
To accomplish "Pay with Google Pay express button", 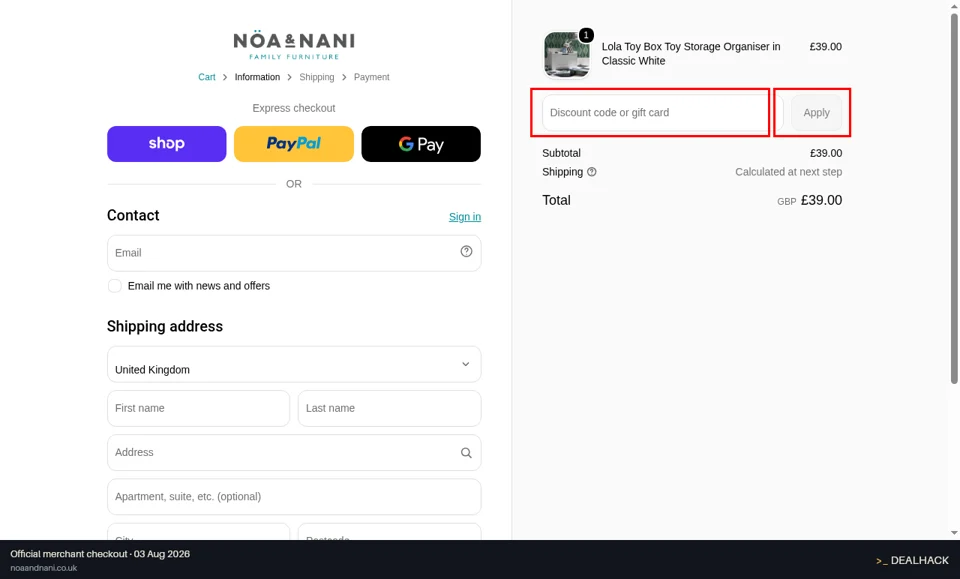I will point(421,144).
